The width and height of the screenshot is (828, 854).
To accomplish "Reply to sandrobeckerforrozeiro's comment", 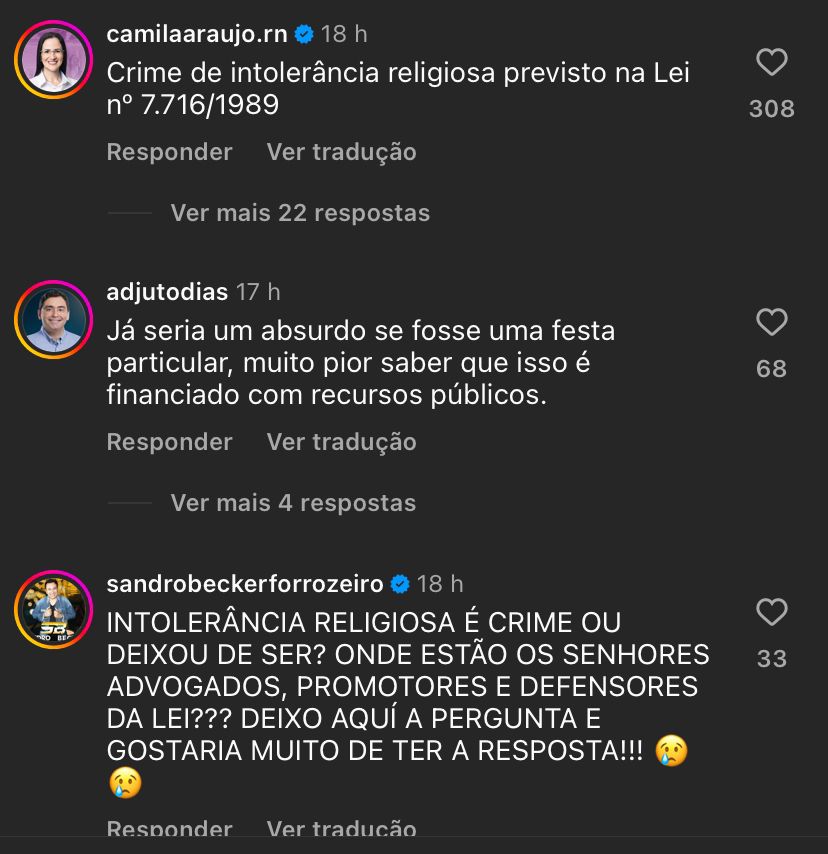I will click(169, 828).
